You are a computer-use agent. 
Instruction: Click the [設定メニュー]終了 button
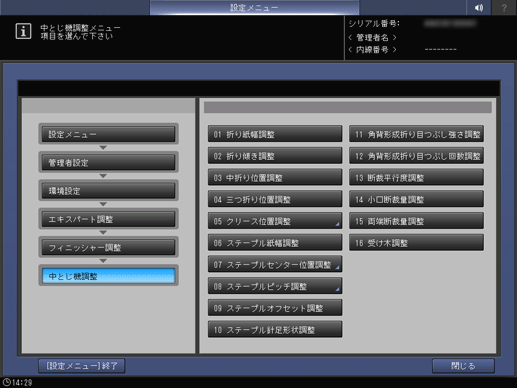click(82, 366)
